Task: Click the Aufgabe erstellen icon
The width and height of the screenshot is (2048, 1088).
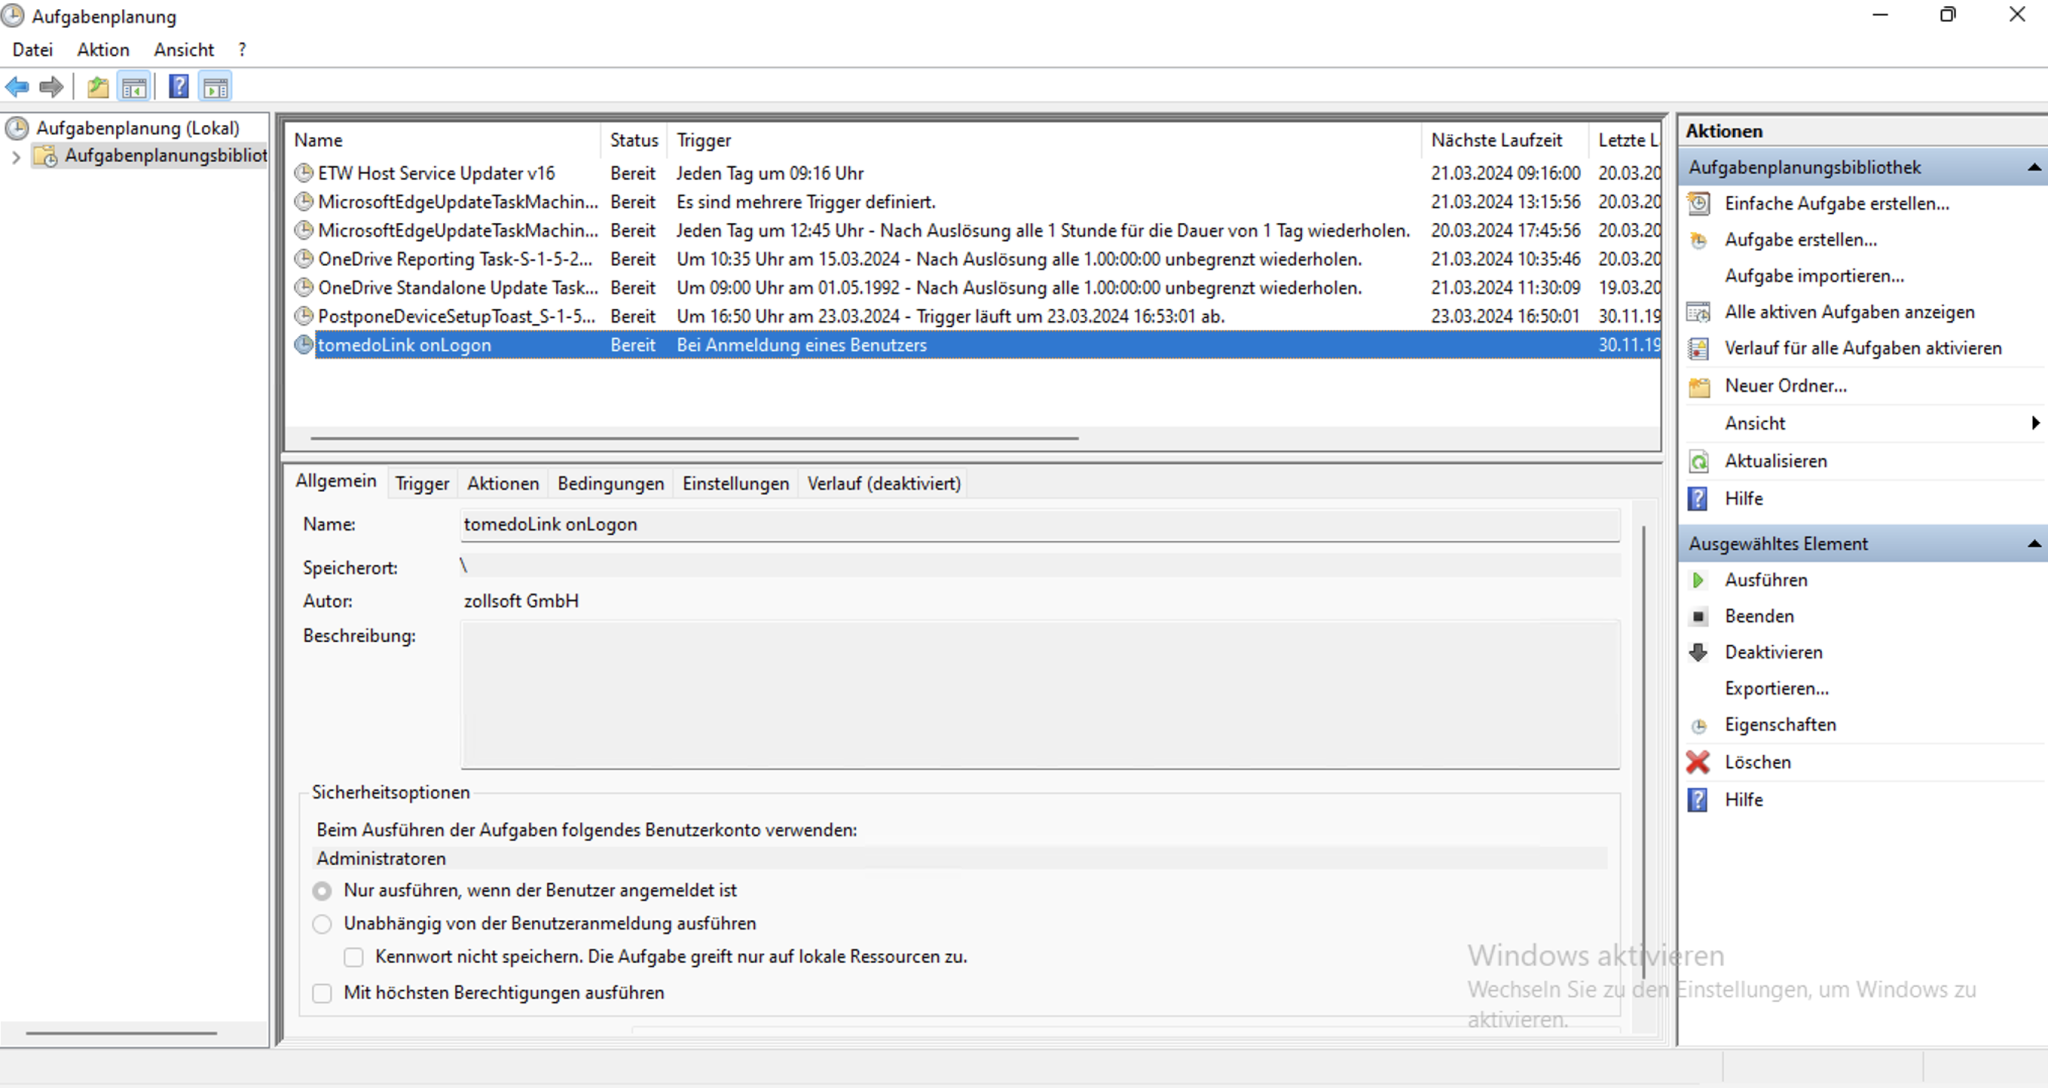Action: [1698, 240]
